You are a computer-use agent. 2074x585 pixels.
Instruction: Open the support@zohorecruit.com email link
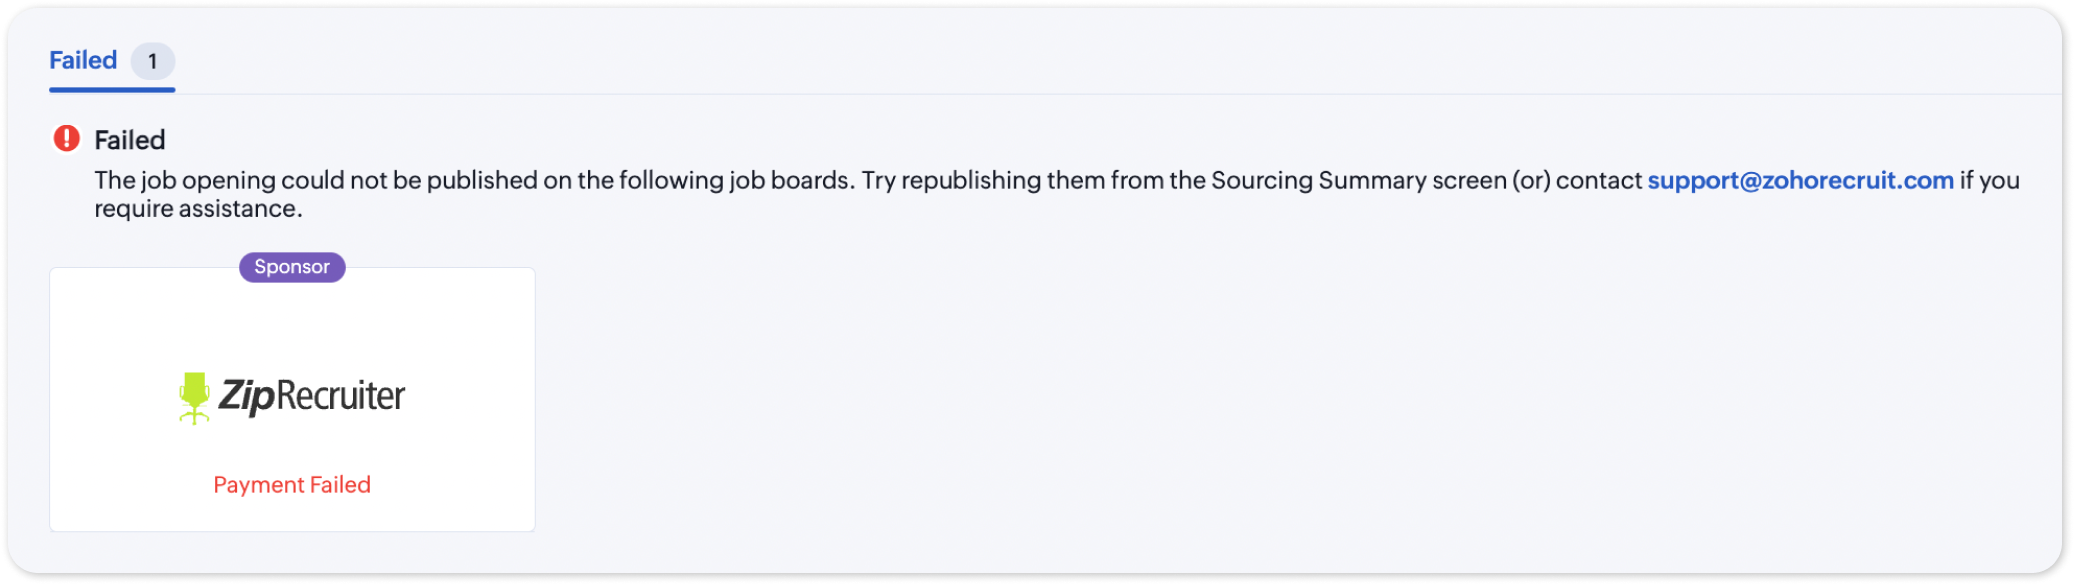pos(1800,181)
